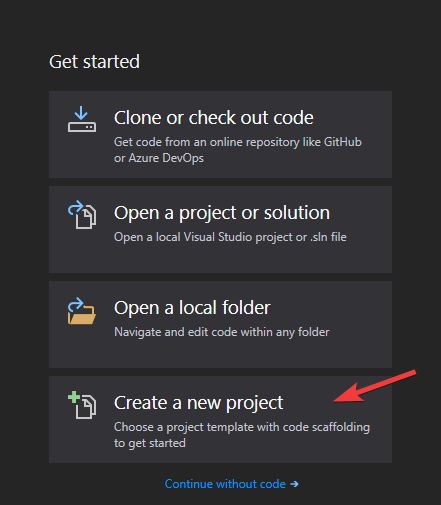Click the yellow open folder icon

[82, 311]
